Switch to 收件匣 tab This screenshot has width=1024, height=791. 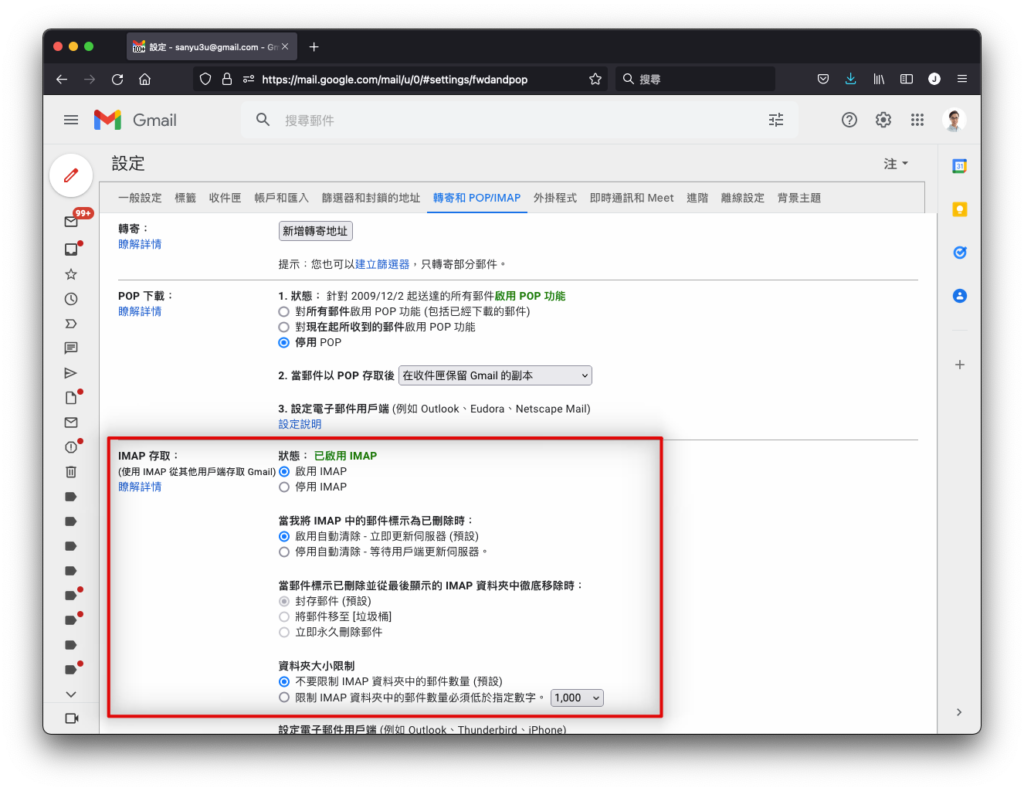coord(225,198)
